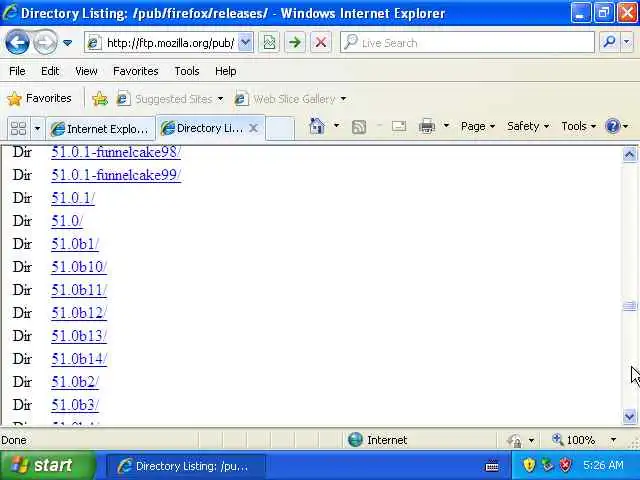The width and height of the screenshot is (640, 480).
Task: Open the 51.0b1/ directory link
Action: (75, 244)
